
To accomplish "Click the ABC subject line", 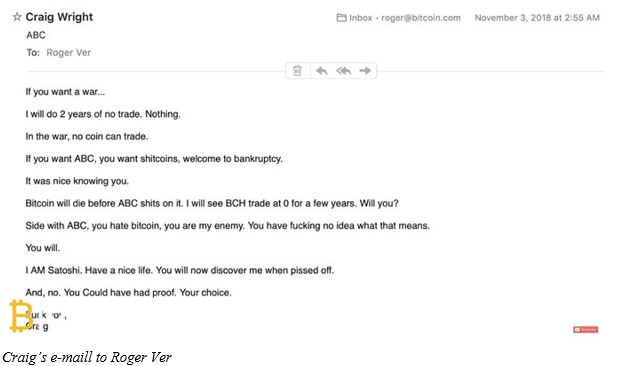I will click(x=36, y=35).
